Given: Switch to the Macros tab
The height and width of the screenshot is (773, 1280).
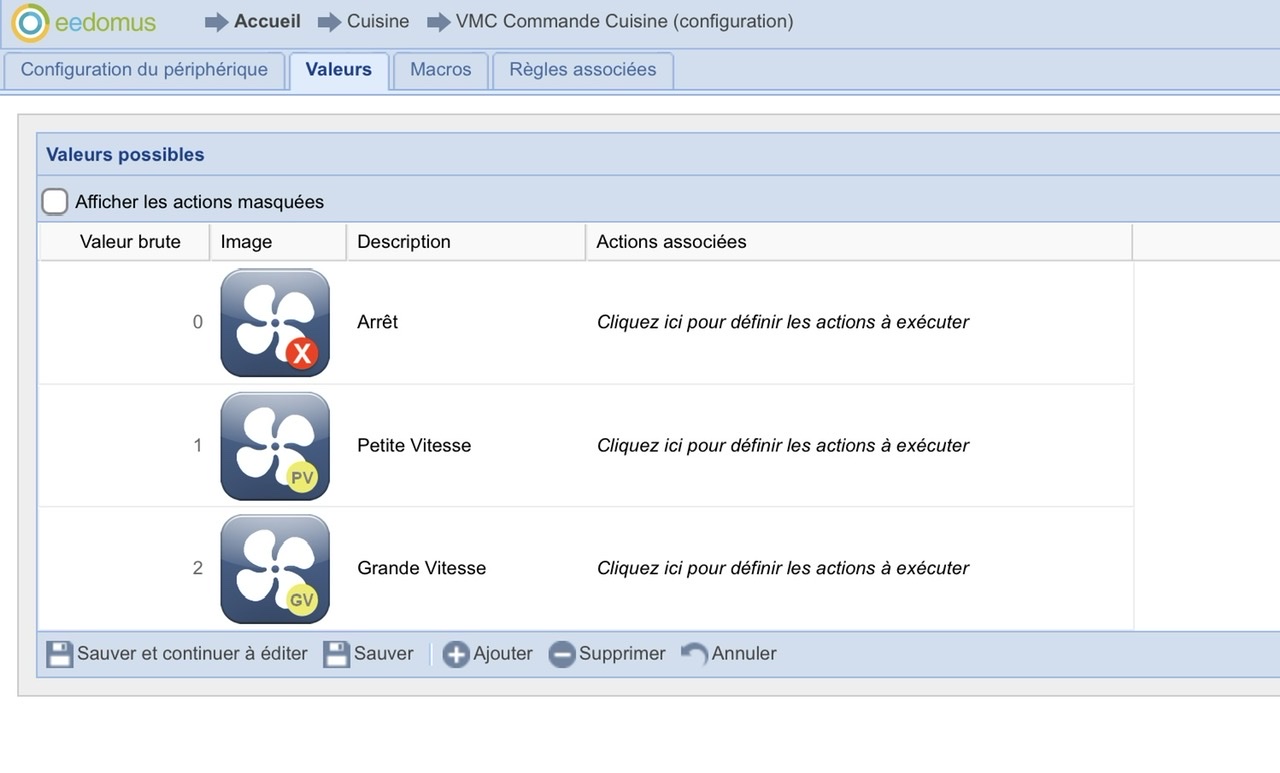Looking at the screenshot, I should tap(440, 70).
